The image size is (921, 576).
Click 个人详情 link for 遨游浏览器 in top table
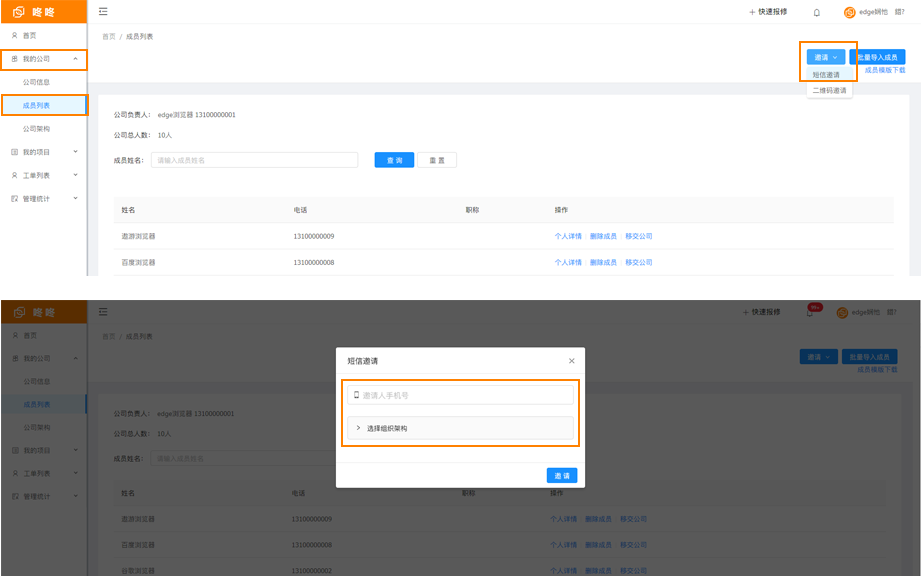point(568,236)
